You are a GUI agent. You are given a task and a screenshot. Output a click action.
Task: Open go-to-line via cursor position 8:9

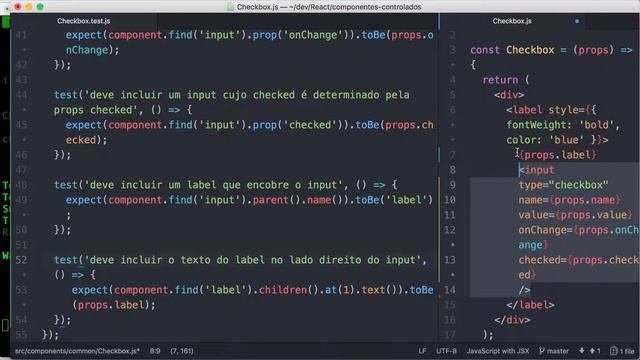click(x=155, y=351)
